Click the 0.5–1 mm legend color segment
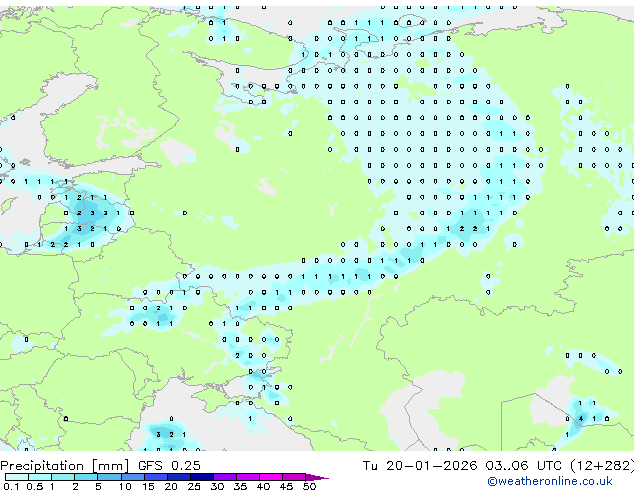The width and height of the screenshot is (634, 490). pyautogui.click(x=40, y=477)
